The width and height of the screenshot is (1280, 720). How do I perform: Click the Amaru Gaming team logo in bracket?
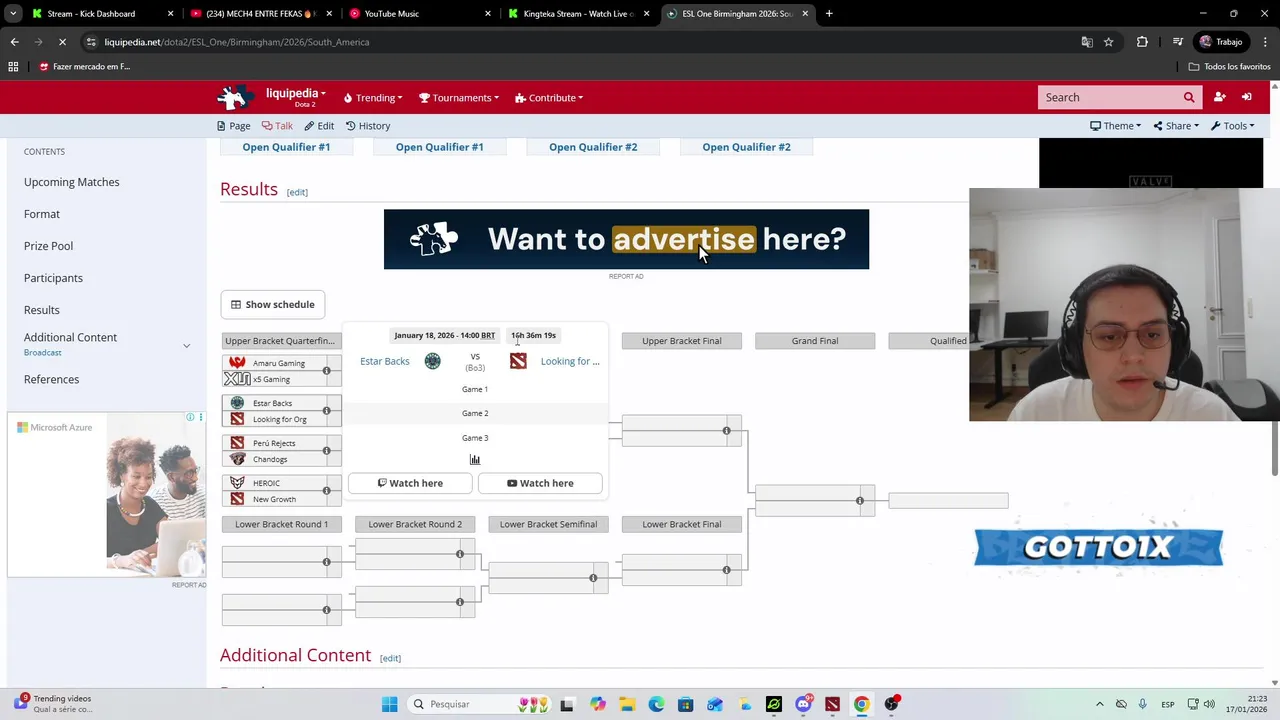[x=237, y=363]
